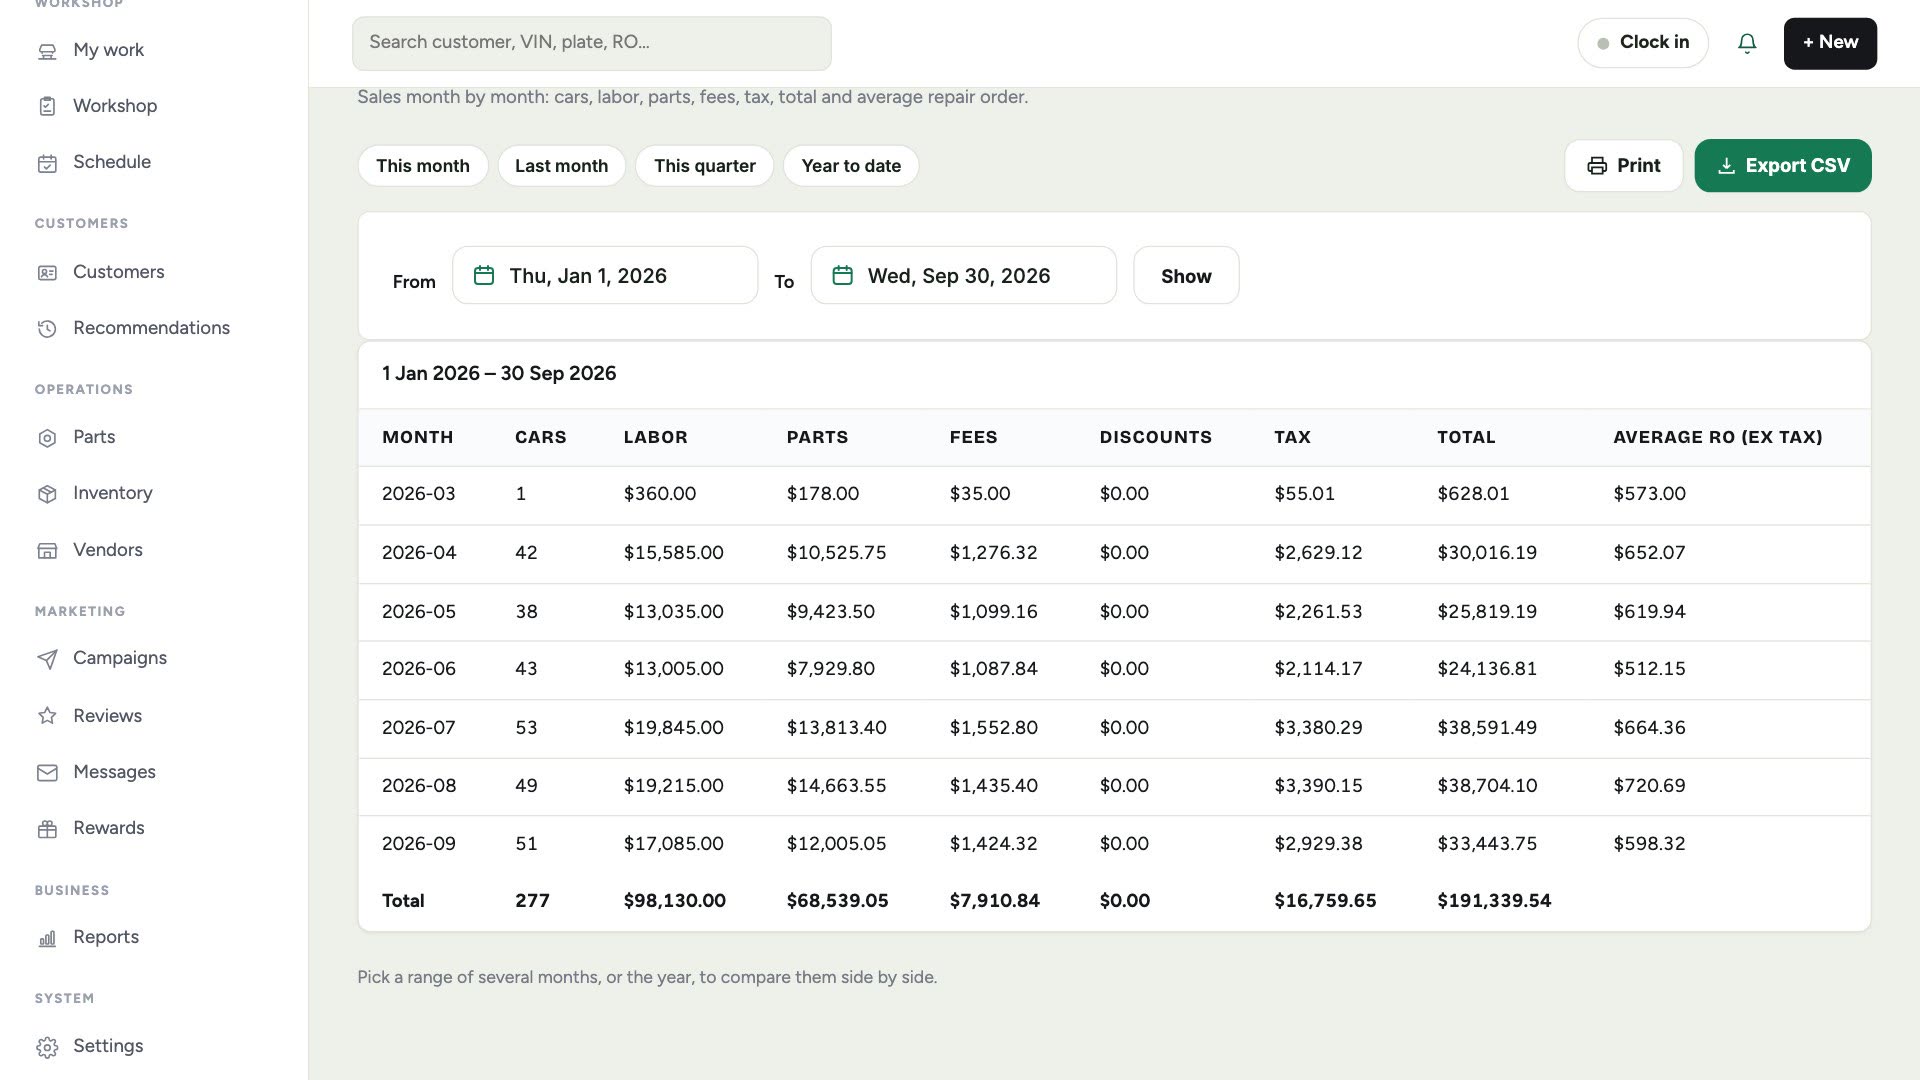Go to Reports in sidebar
Viewport: 1920px width, 1080px height.
(106, 937)
